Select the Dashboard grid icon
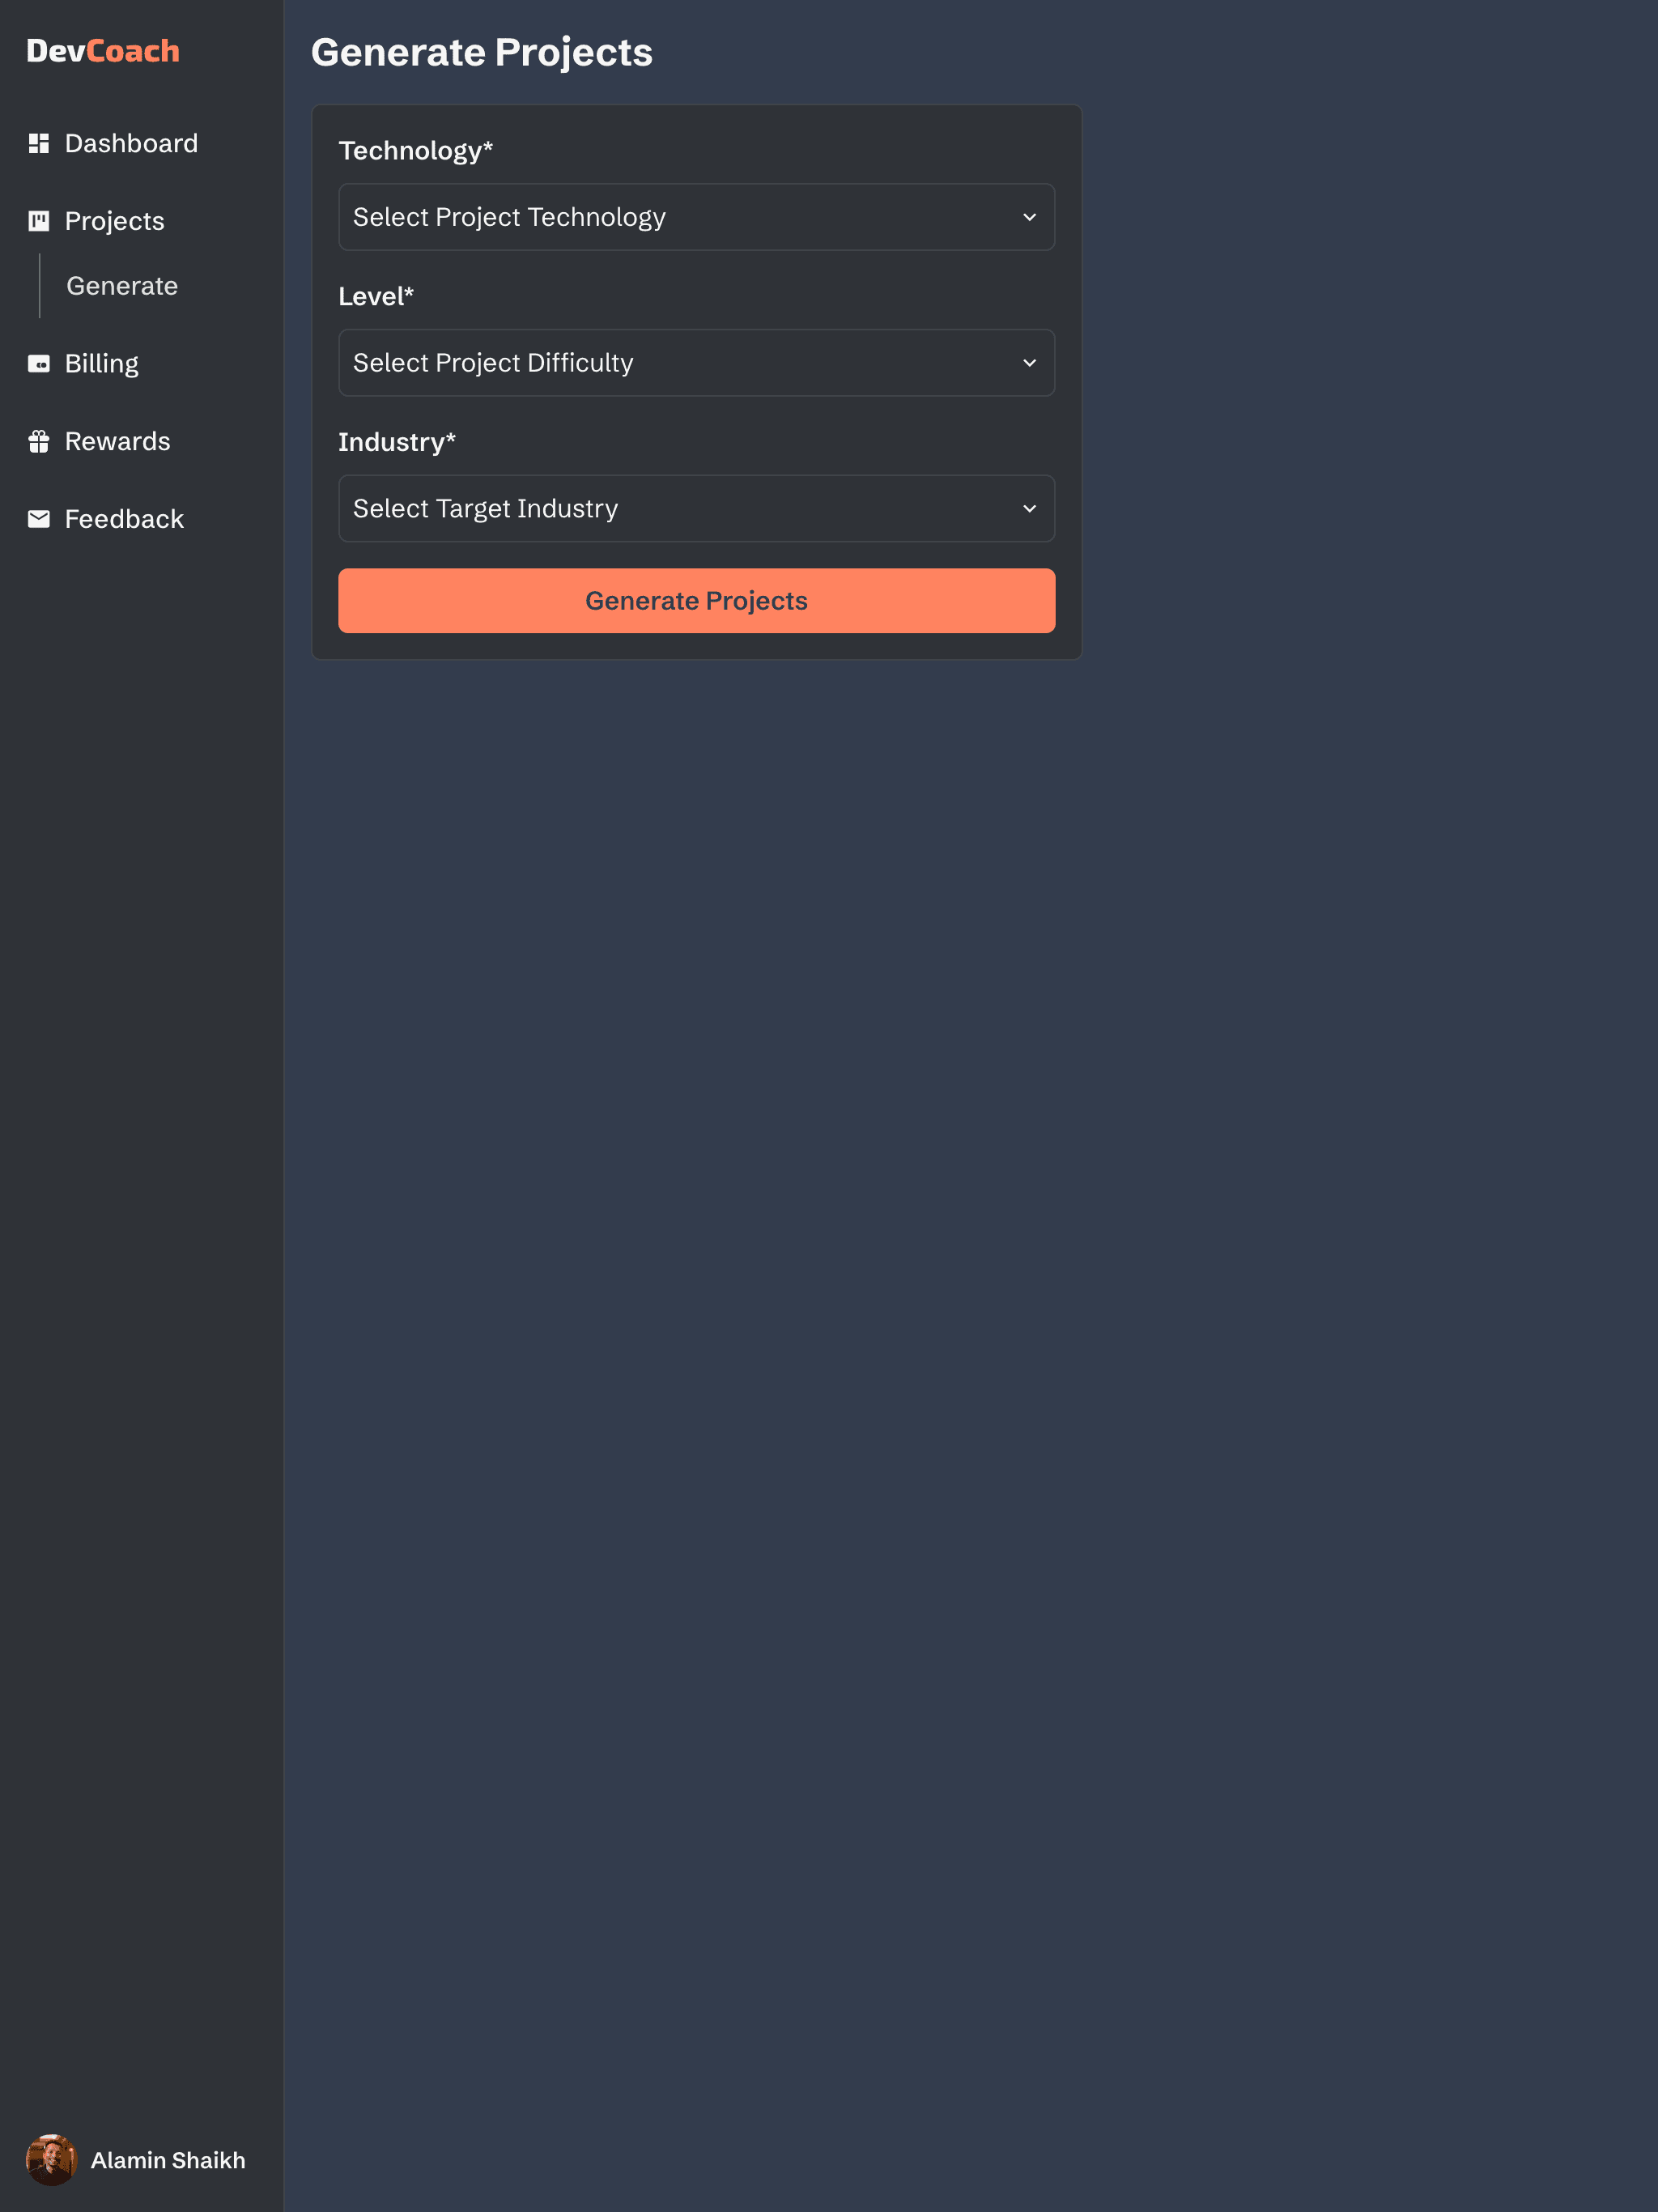 click(39, 142)
